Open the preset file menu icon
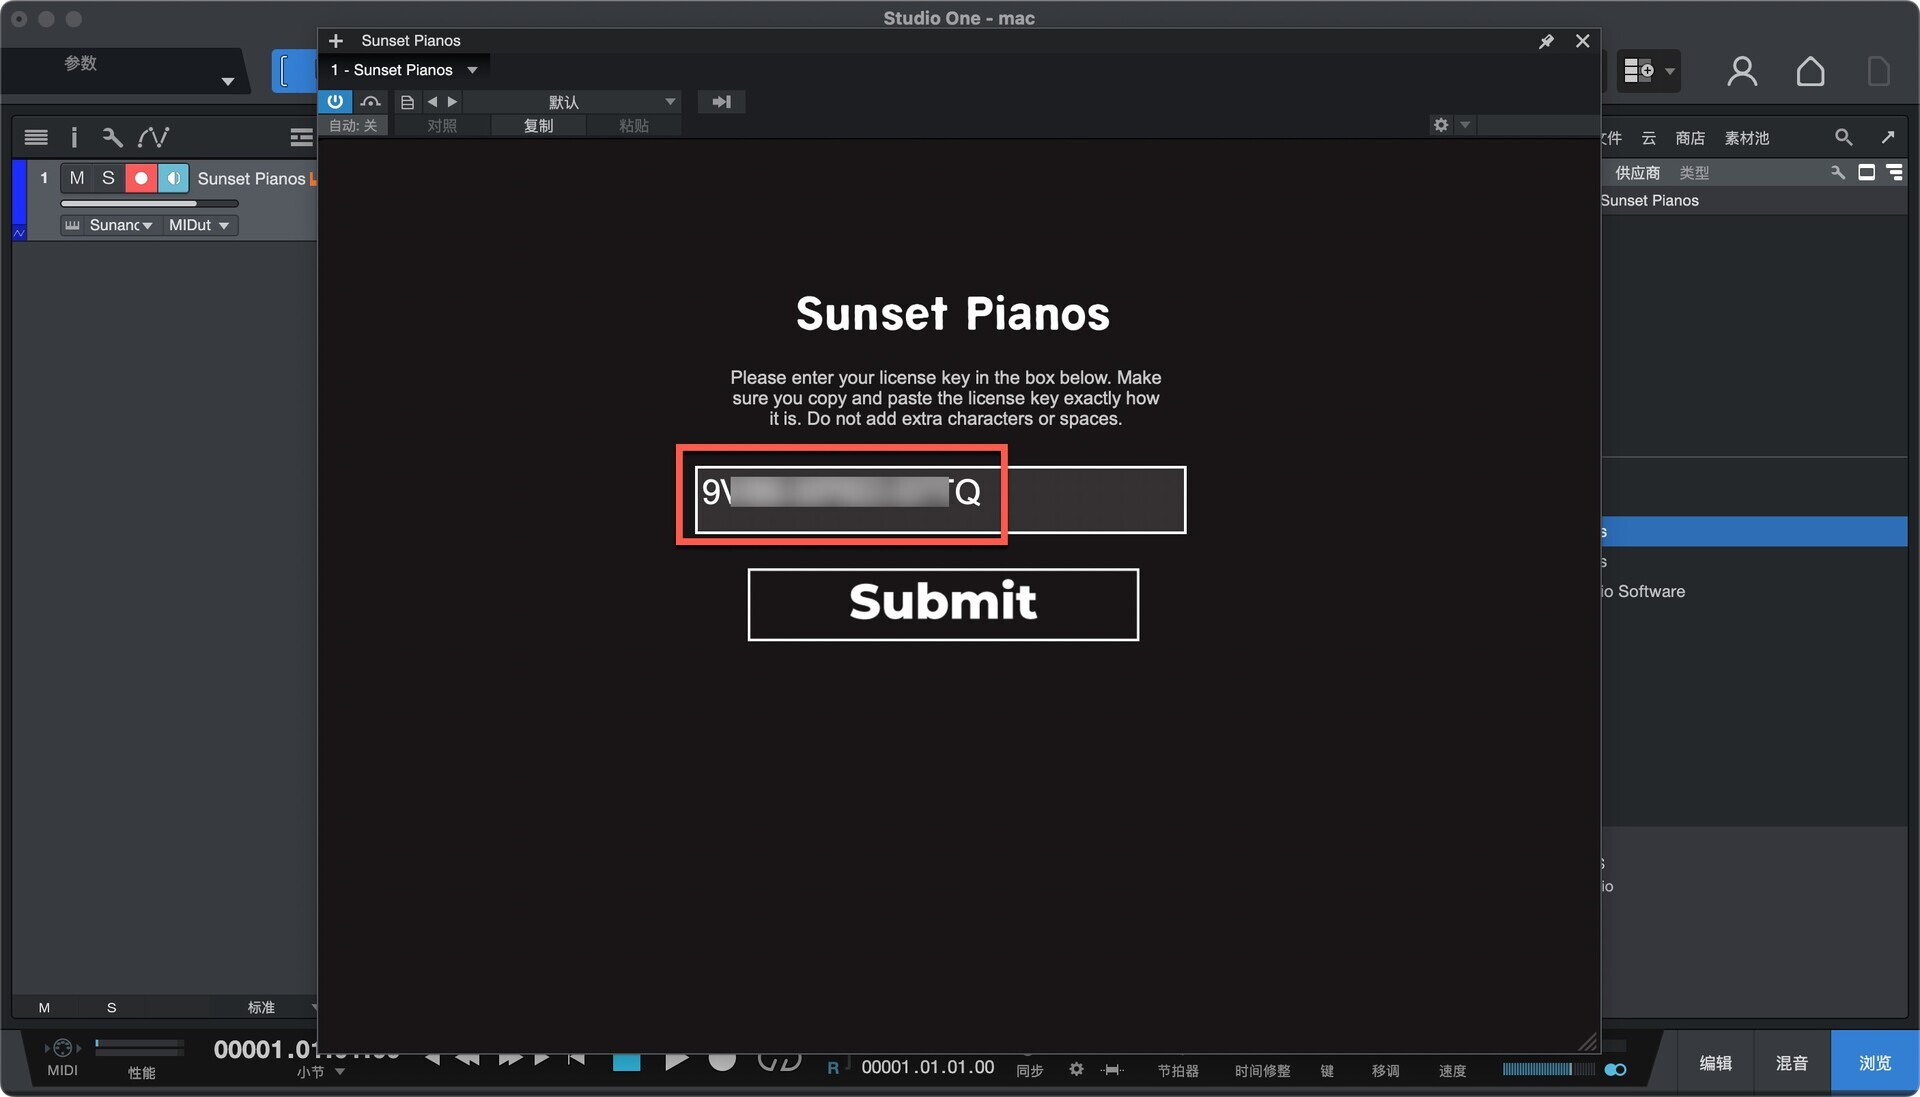This screenshot has height=1097, width=1920. coord(407,102)
